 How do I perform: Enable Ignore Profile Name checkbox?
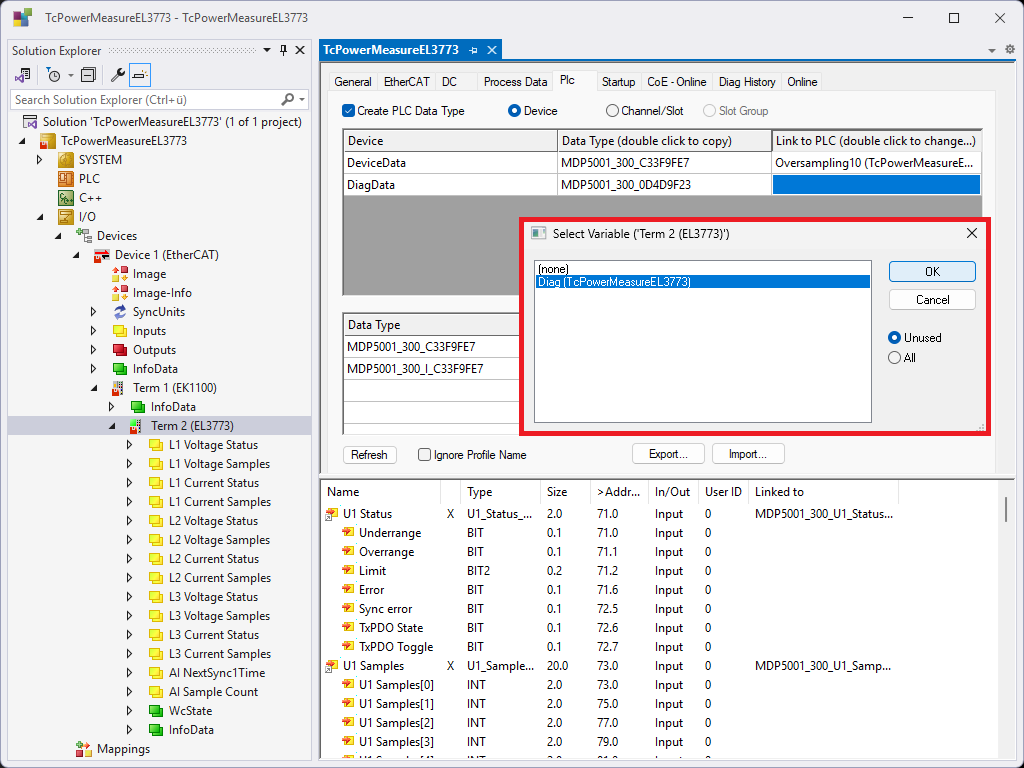click(424, 455)
